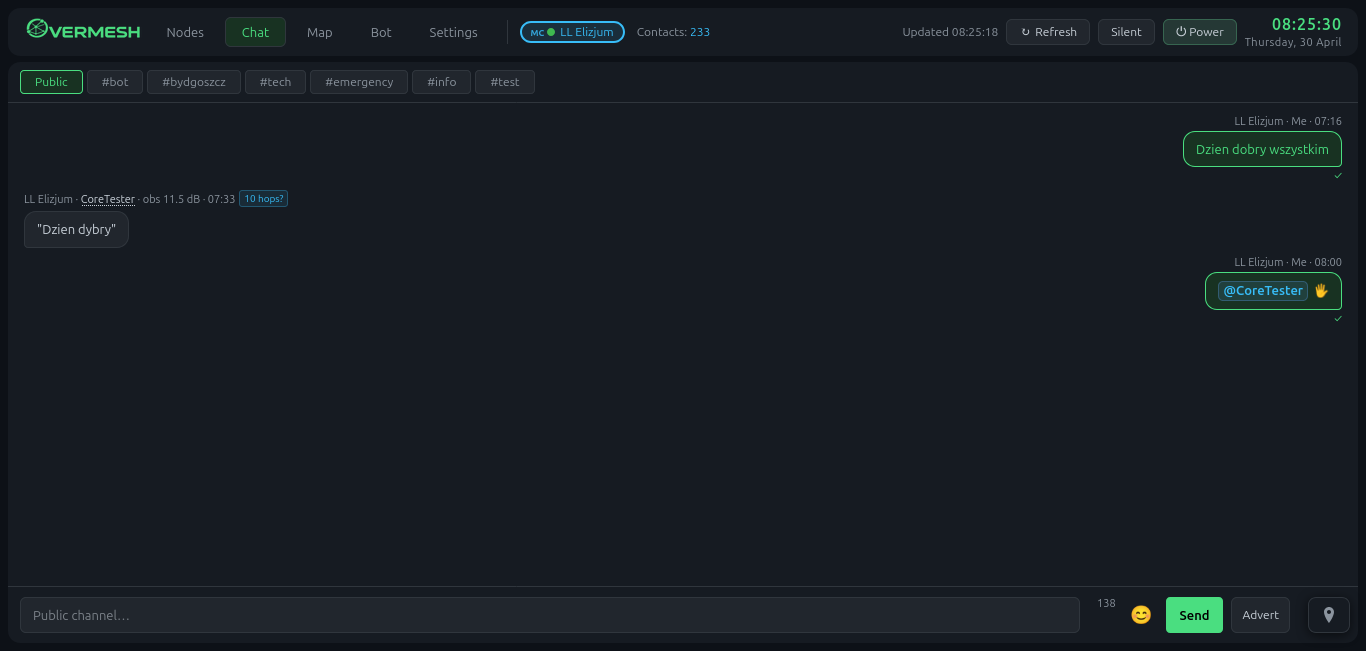Open Settings
The image size is (1366, 651).
pyautogui.click(x=453, y=32)
